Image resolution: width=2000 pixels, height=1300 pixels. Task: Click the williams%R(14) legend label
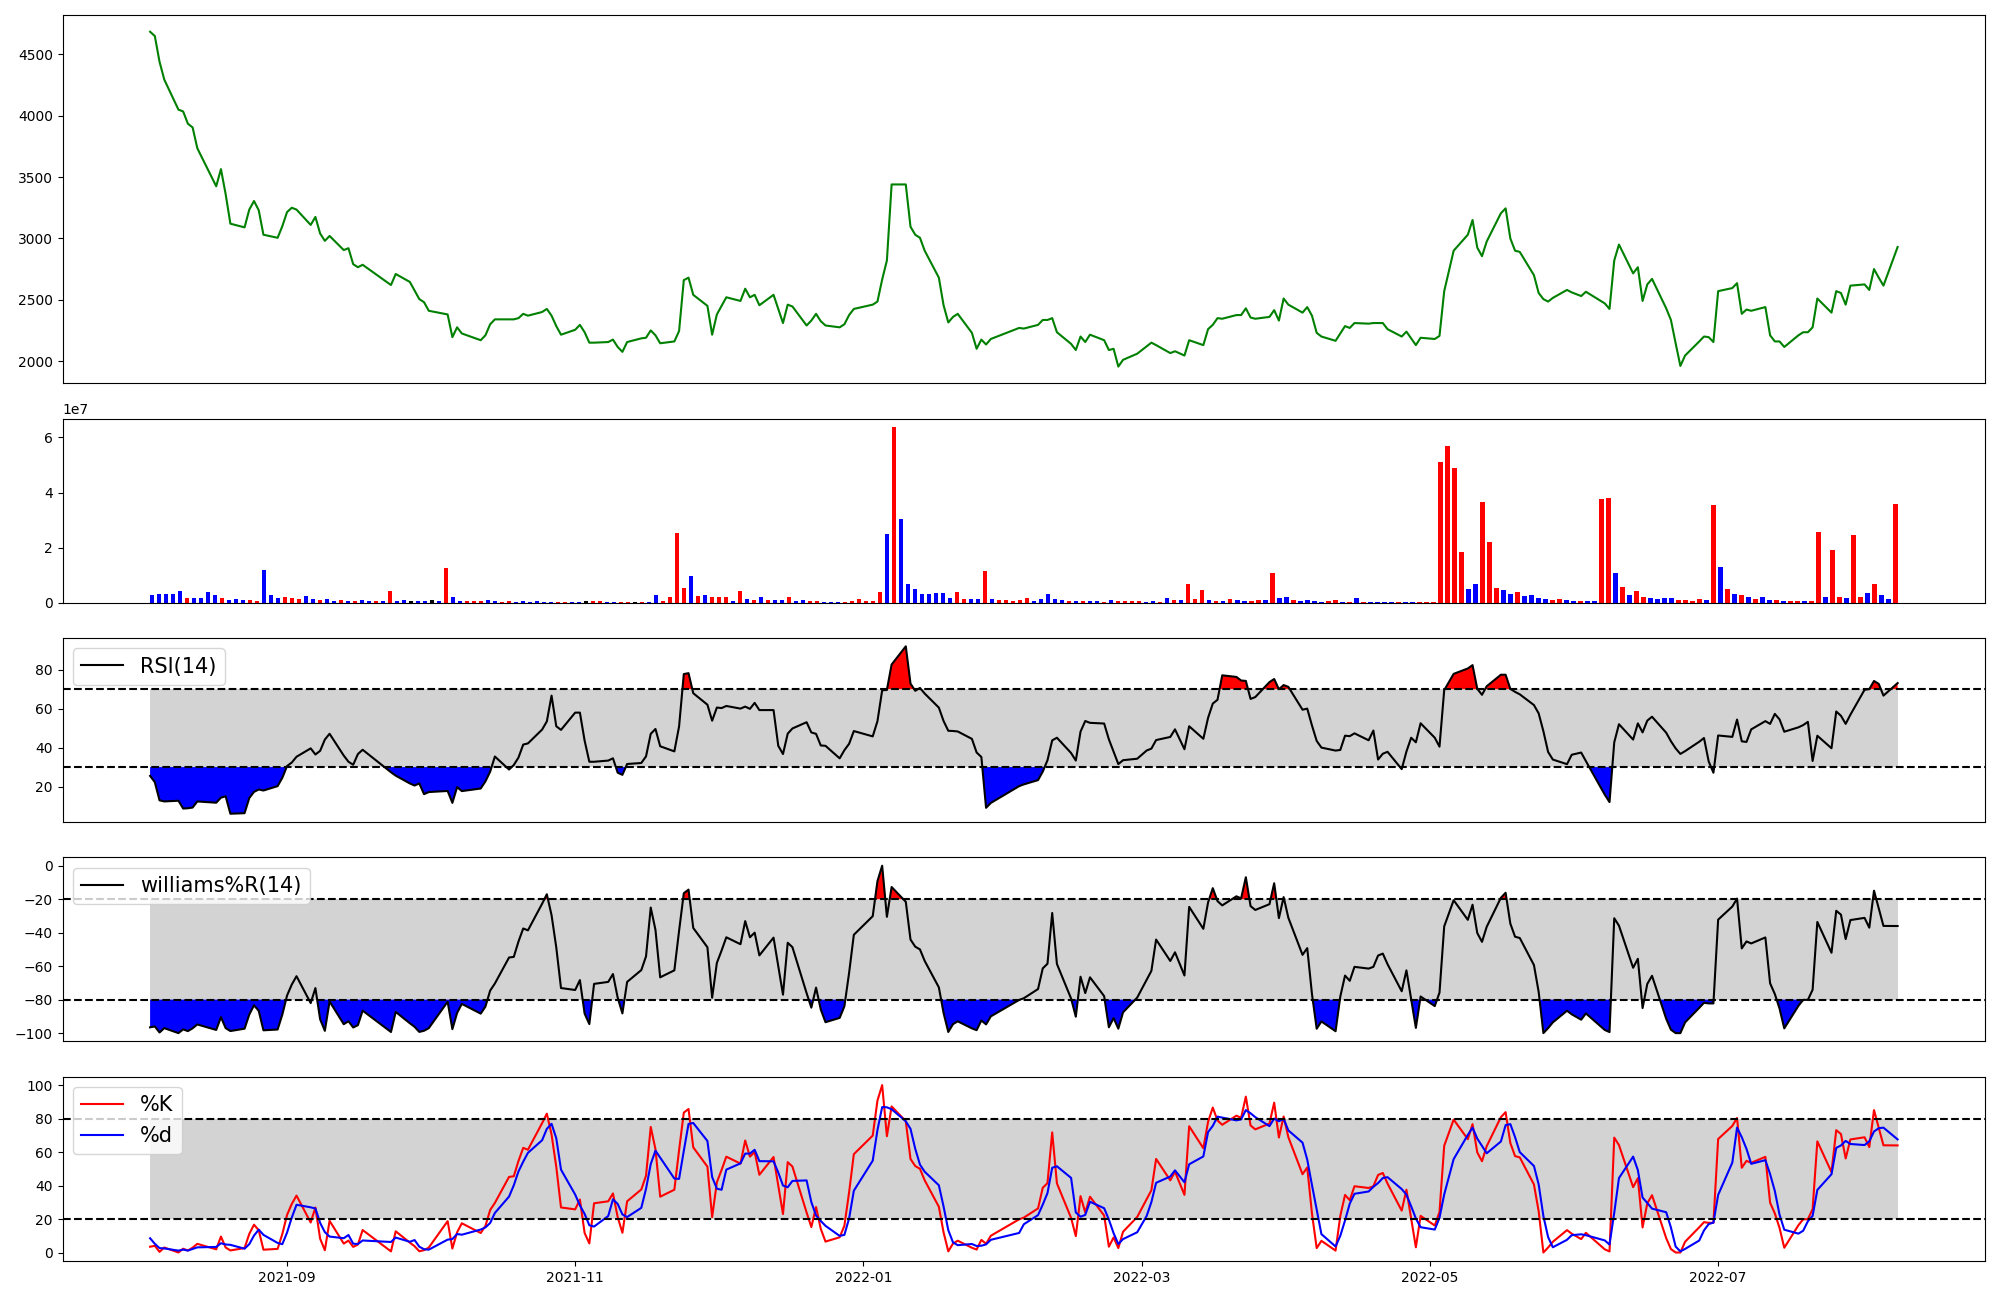coord(220,885)
